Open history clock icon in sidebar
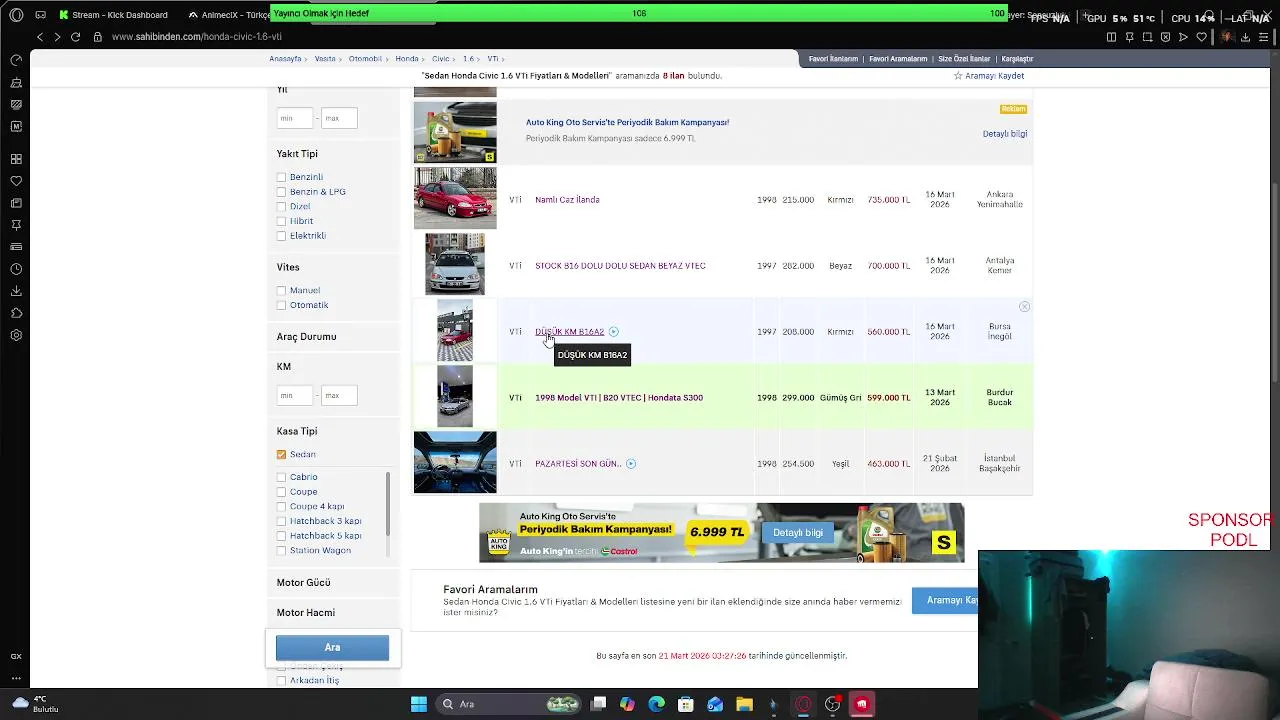This screenshot has height=720, width=1280. [x=16, y=269]
